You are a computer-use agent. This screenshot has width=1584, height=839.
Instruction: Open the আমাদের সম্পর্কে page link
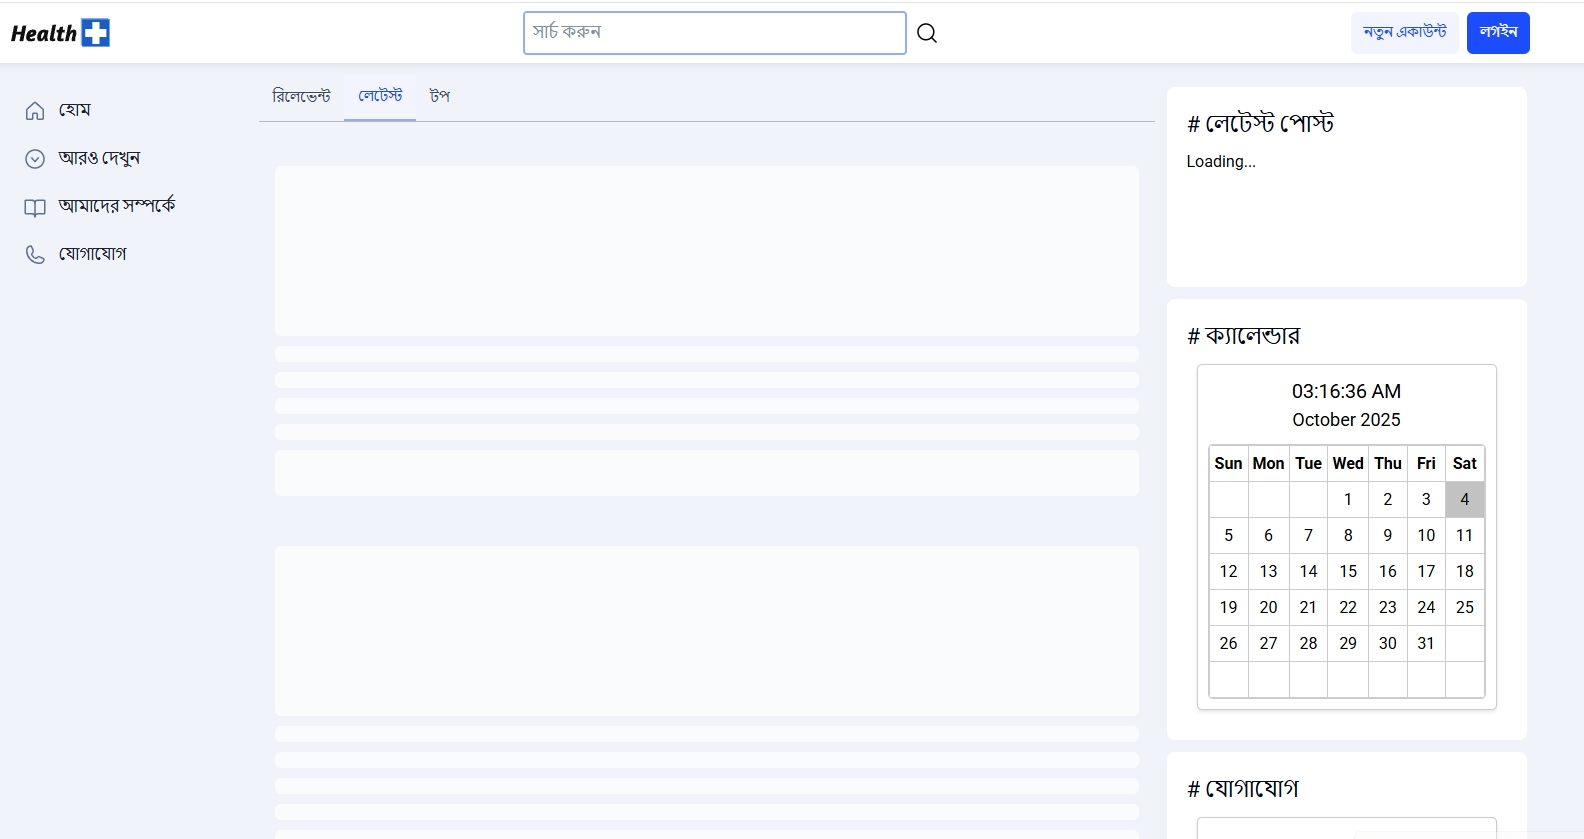coord(117,206)
